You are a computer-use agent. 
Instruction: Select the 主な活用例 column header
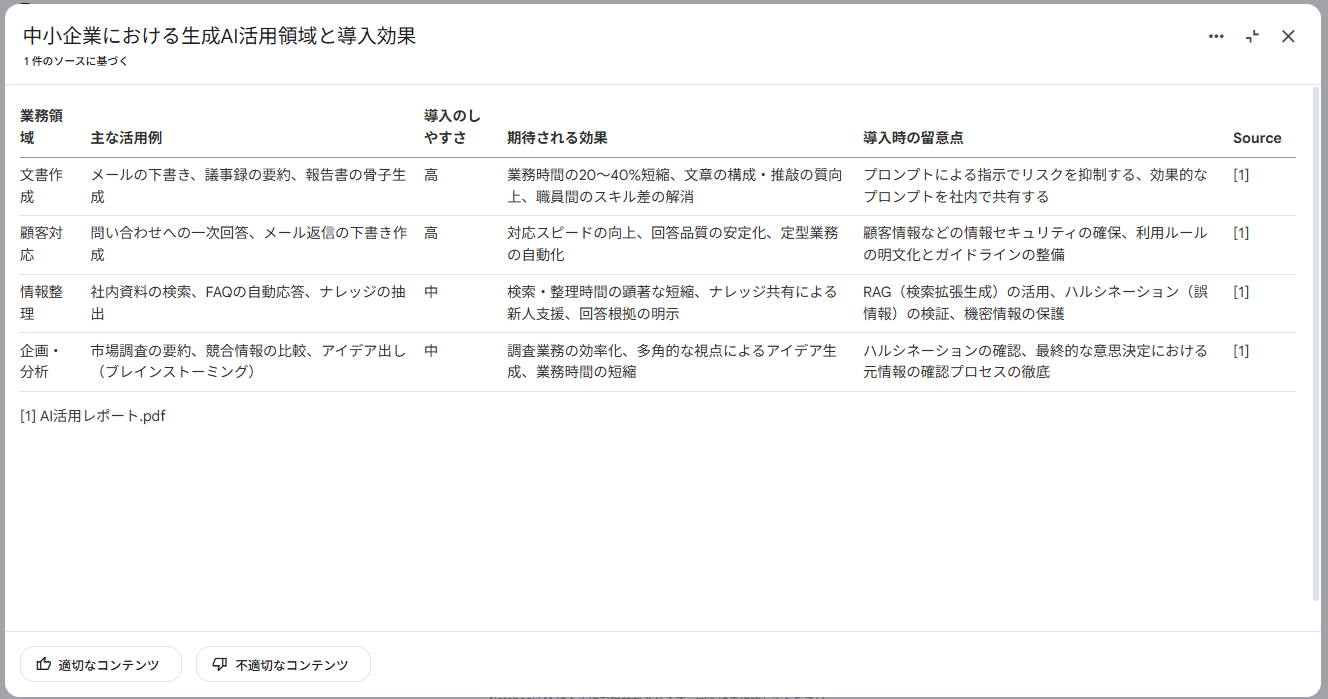[126, 138]
